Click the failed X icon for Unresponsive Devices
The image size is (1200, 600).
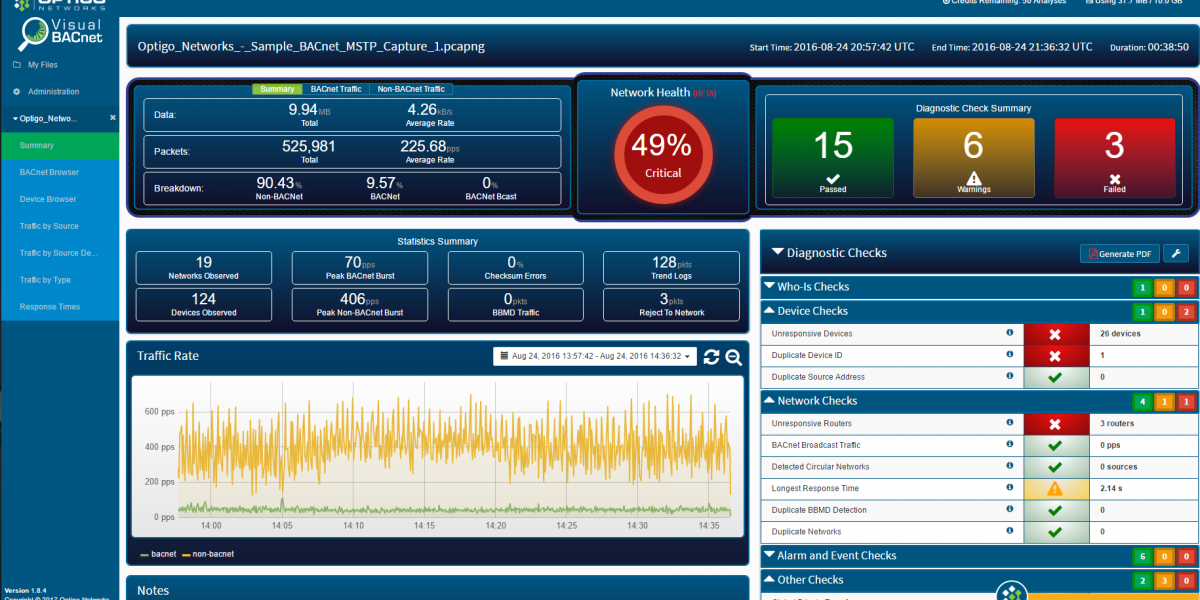[1054, 334]
